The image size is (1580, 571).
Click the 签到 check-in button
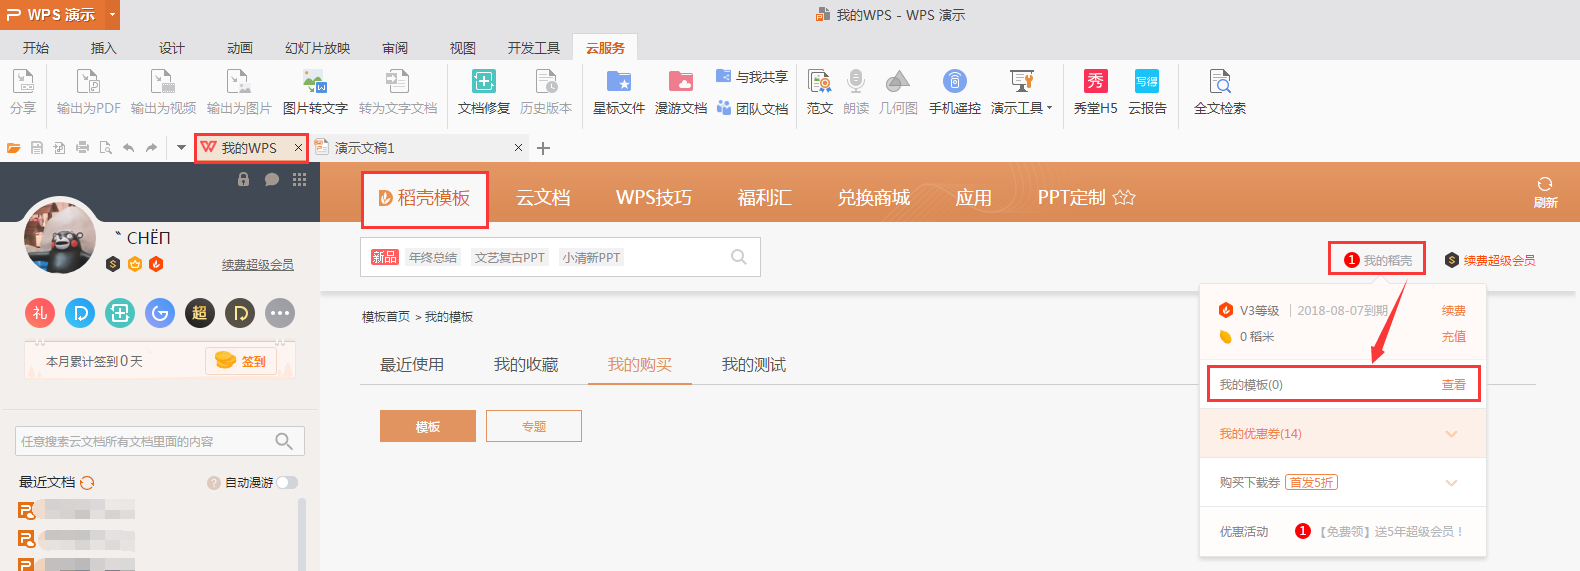click(x=241, y=361)
